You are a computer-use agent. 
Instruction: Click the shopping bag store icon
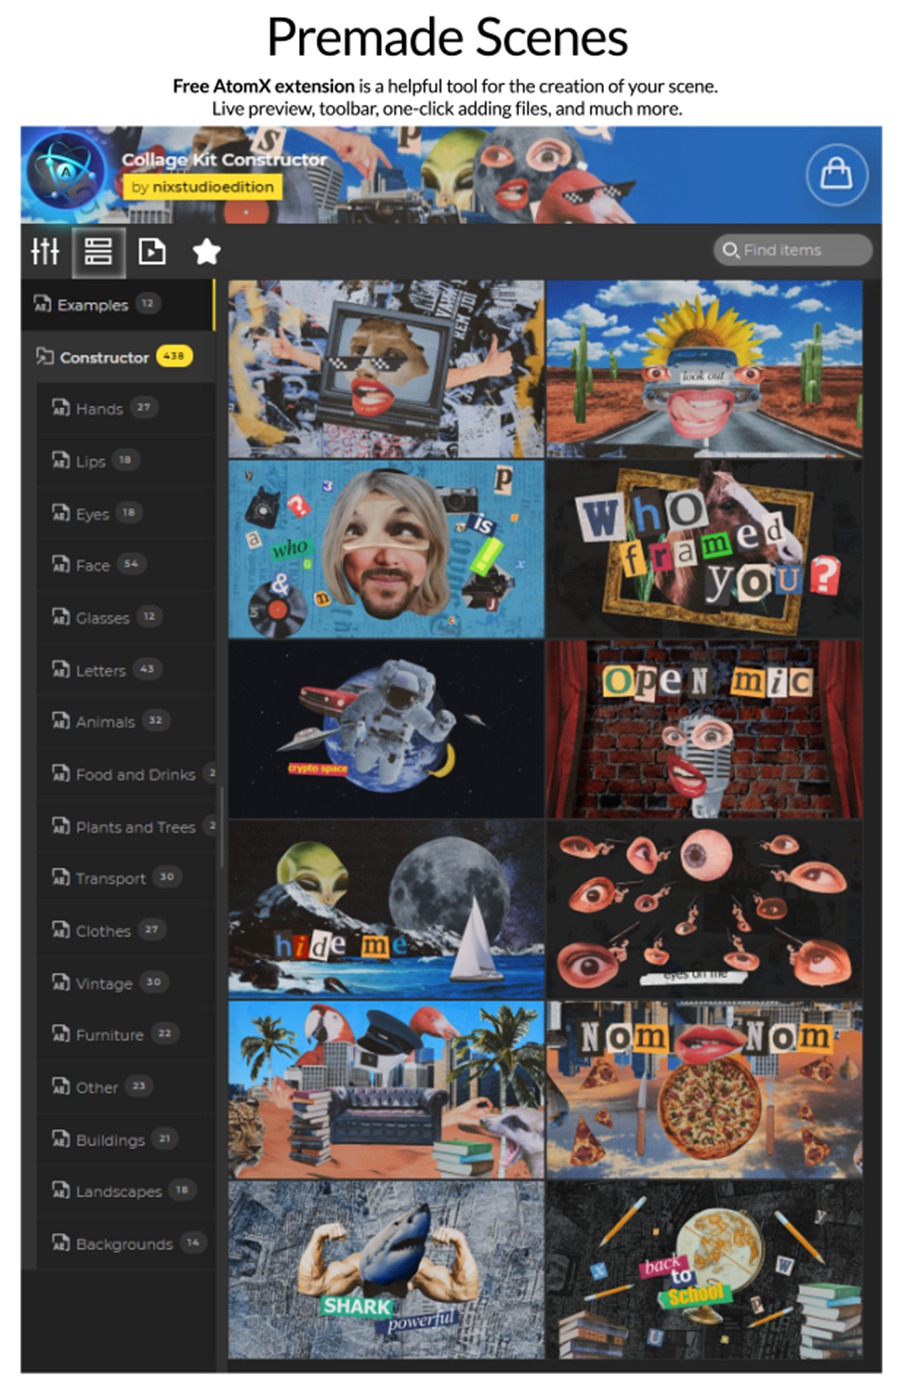[x=836, y=175]
